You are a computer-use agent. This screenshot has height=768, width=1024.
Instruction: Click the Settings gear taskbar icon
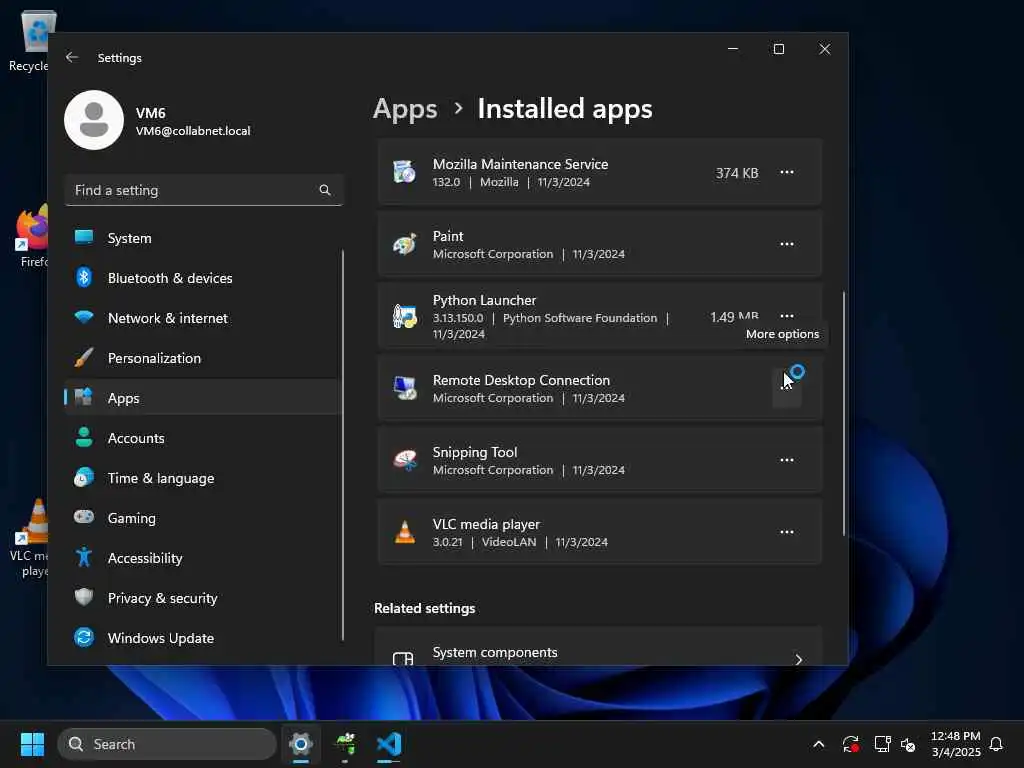301,744
